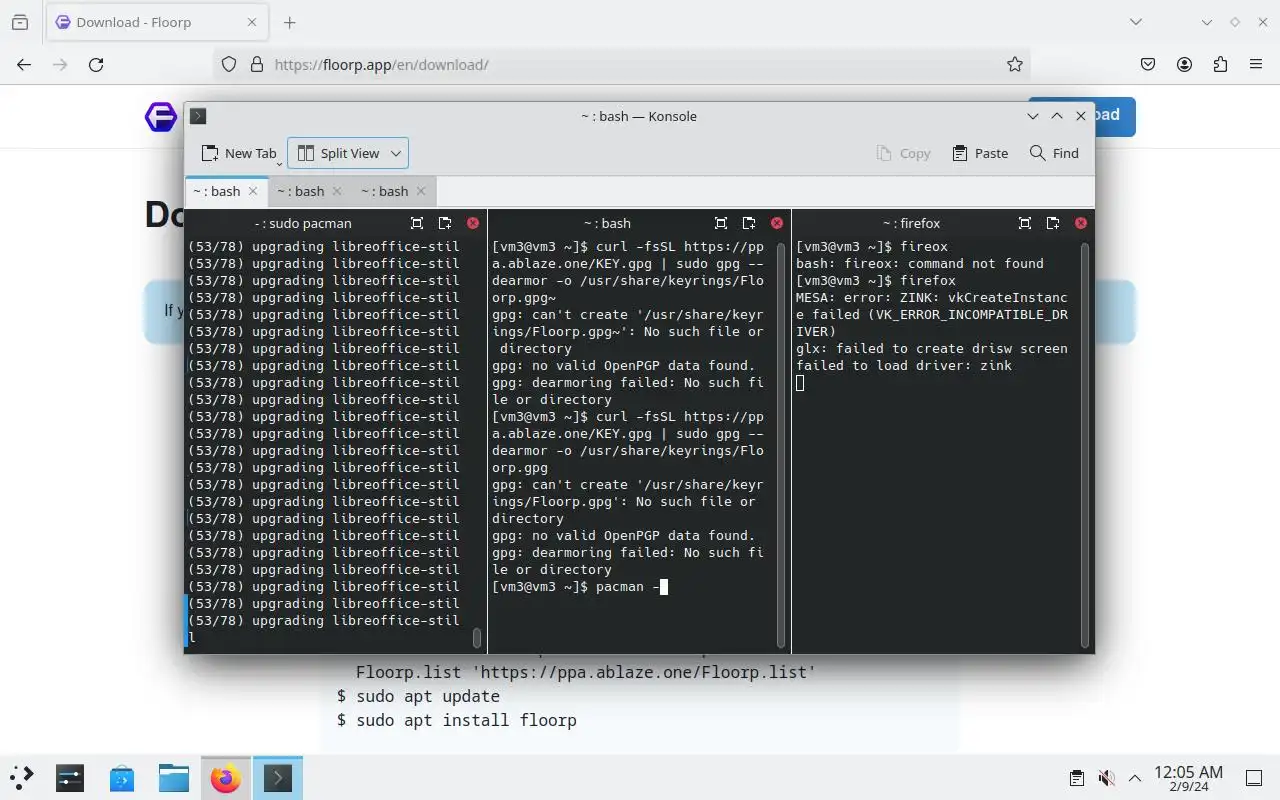Maximize the sudo pacman terminal pane
Image resolution: width=1280 pixels, height=800 pixels.
417,223
